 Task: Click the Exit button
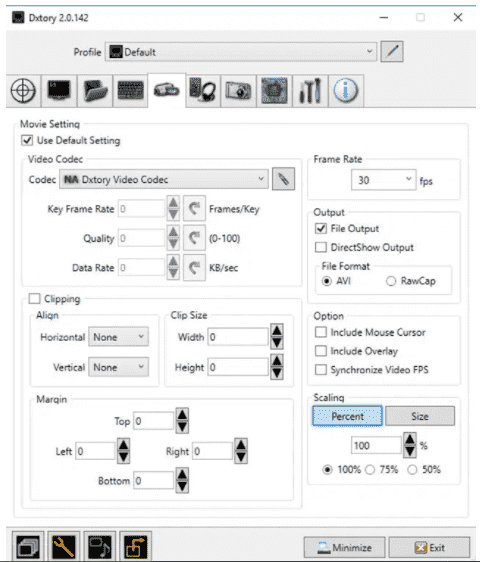pyautogui.click(x=429, y=547)
